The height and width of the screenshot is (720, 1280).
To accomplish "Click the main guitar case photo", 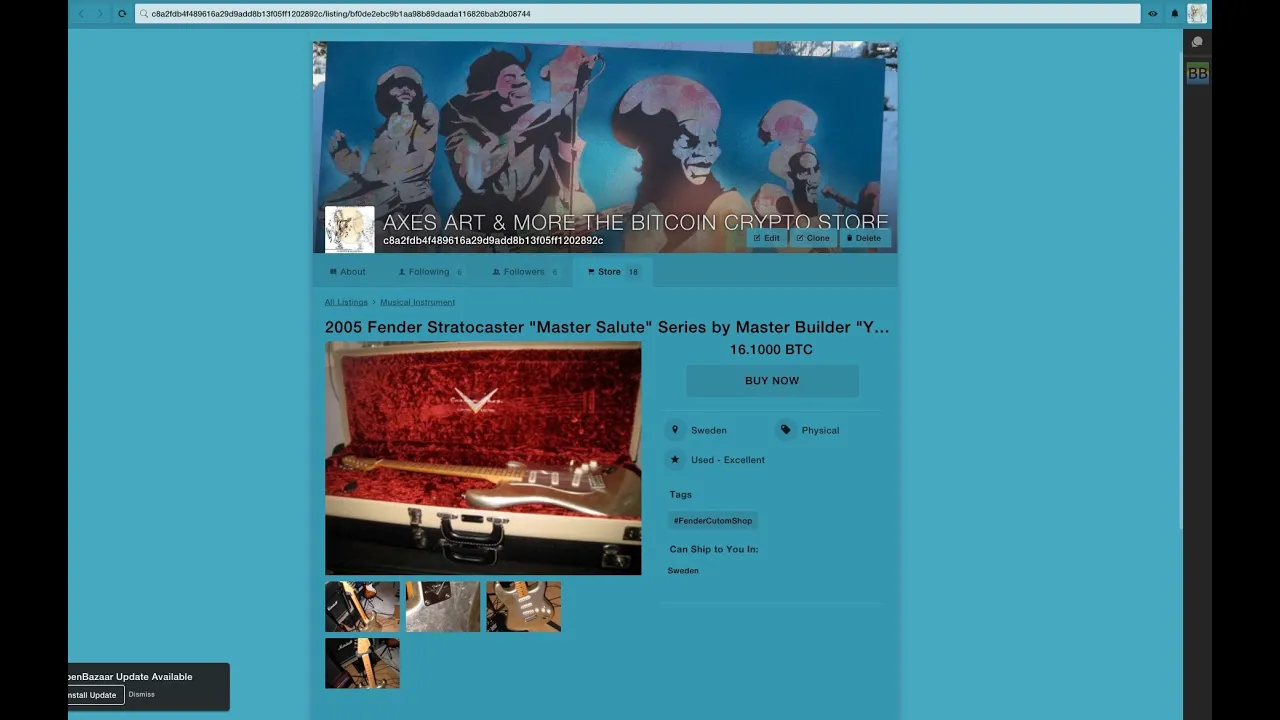I will [483, 458].
